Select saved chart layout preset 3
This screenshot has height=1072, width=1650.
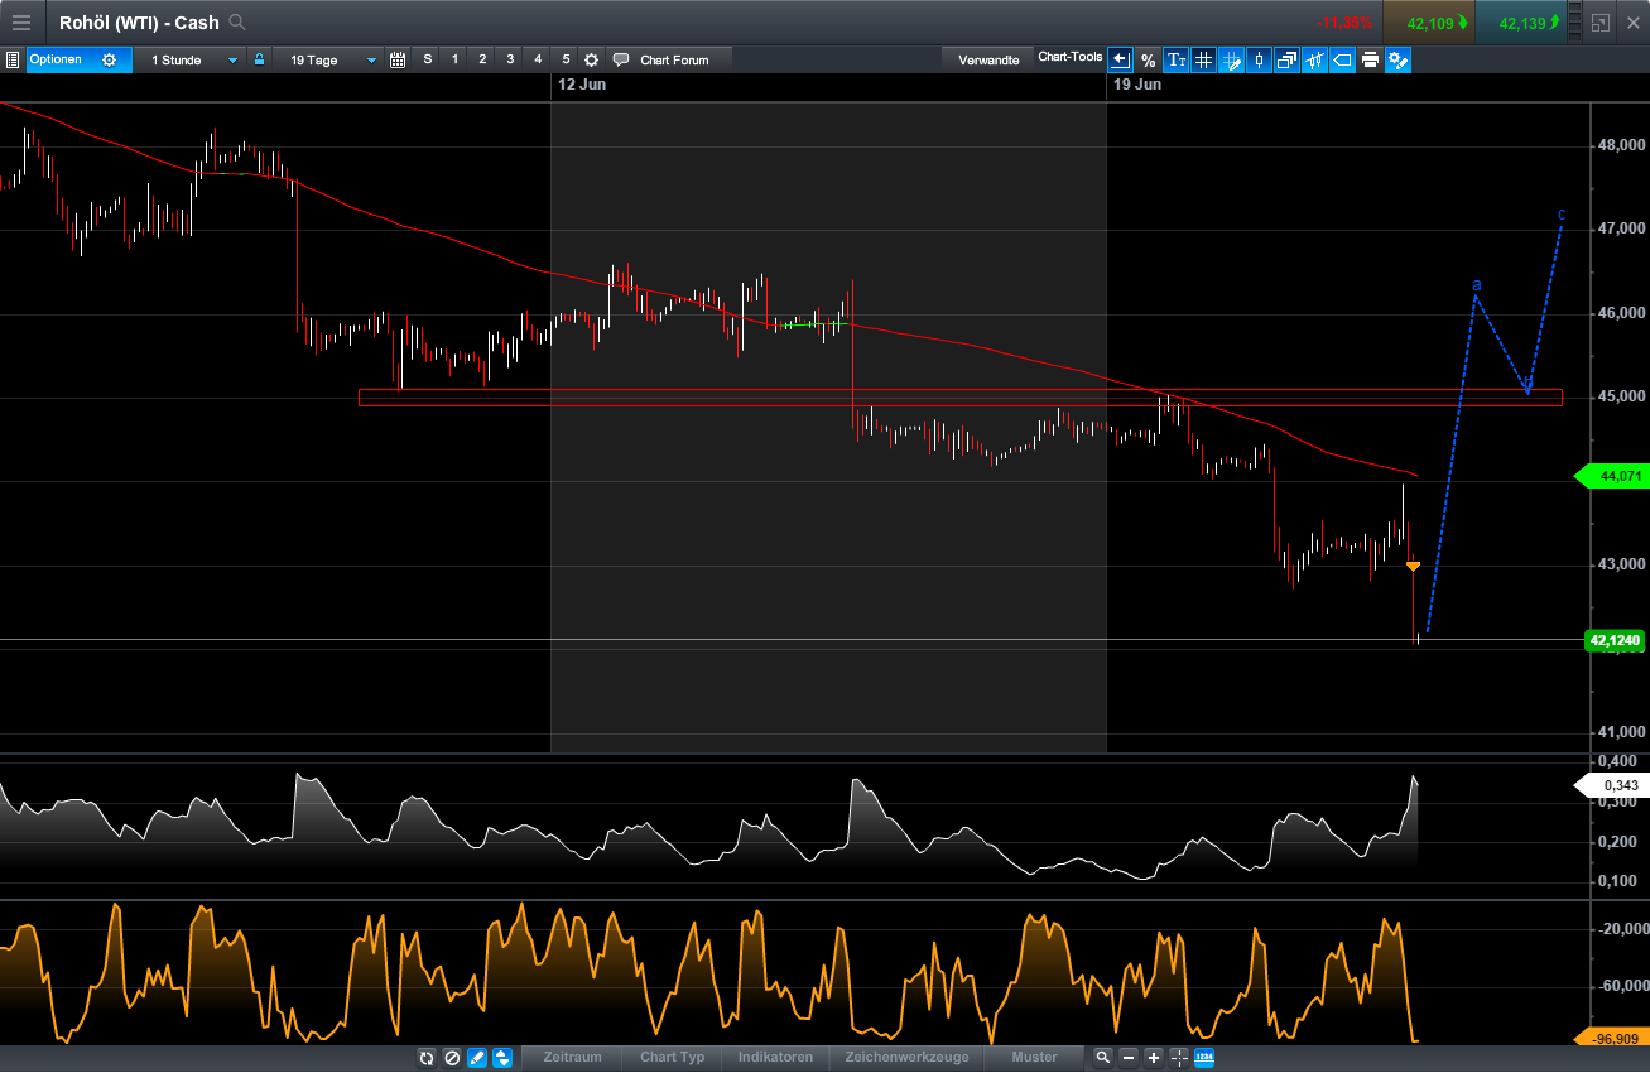(x=510, y=60)
